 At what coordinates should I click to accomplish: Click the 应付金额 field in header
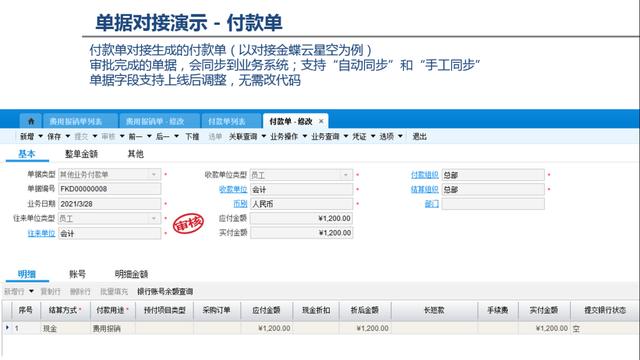[x=302, y=218]
